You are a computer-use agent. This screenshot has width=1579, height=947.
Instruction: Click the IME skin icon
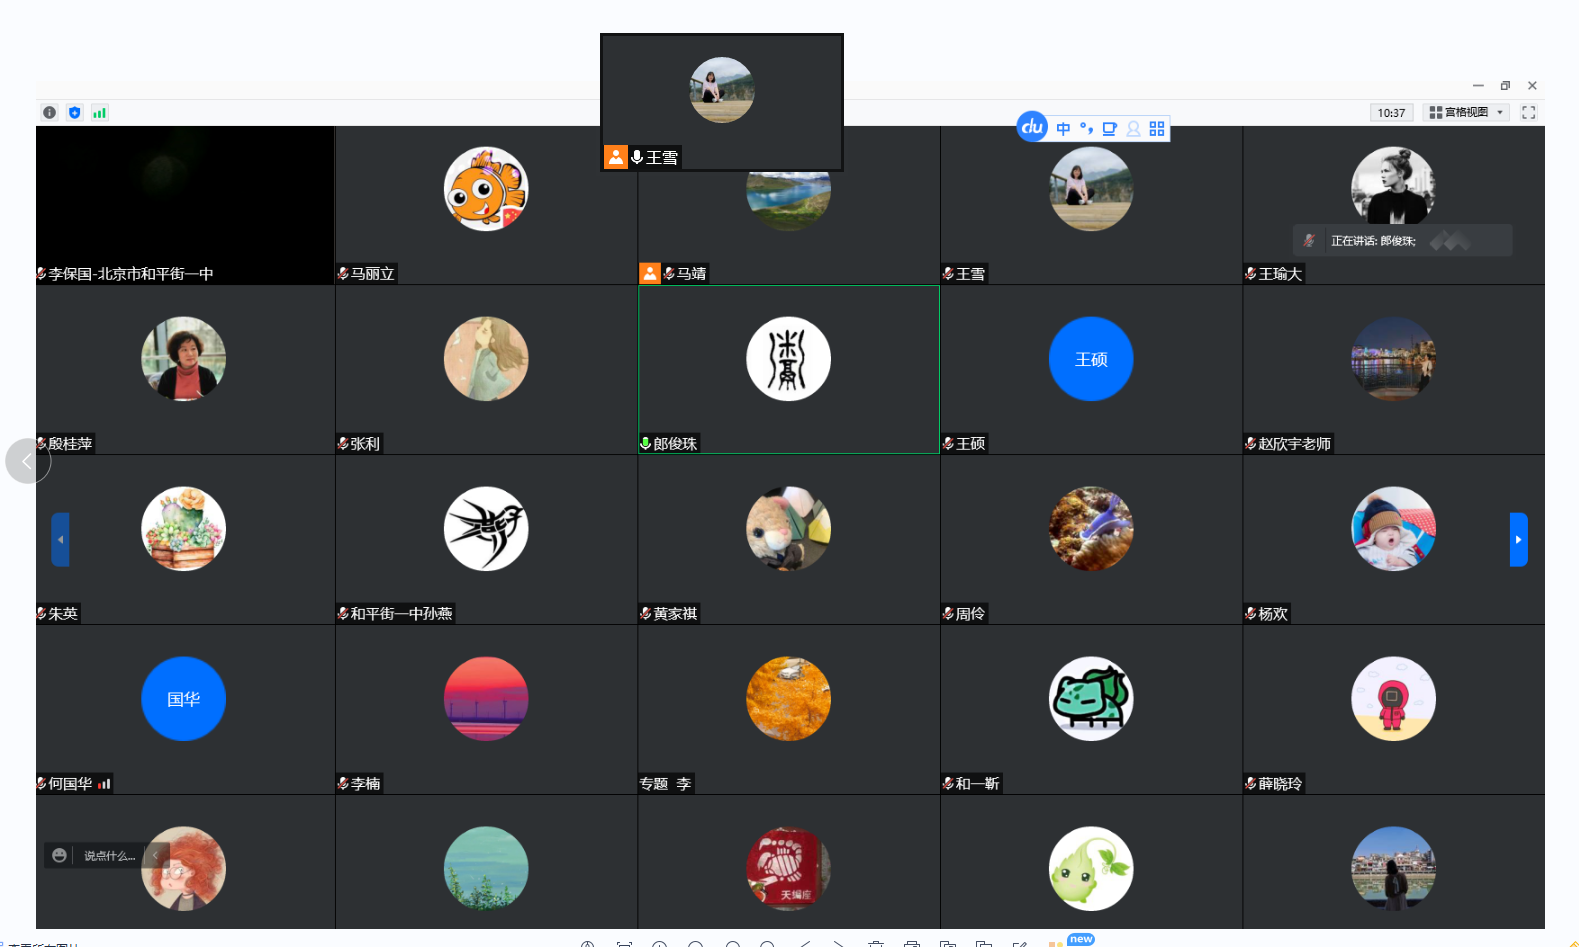tap(1109, 129)
